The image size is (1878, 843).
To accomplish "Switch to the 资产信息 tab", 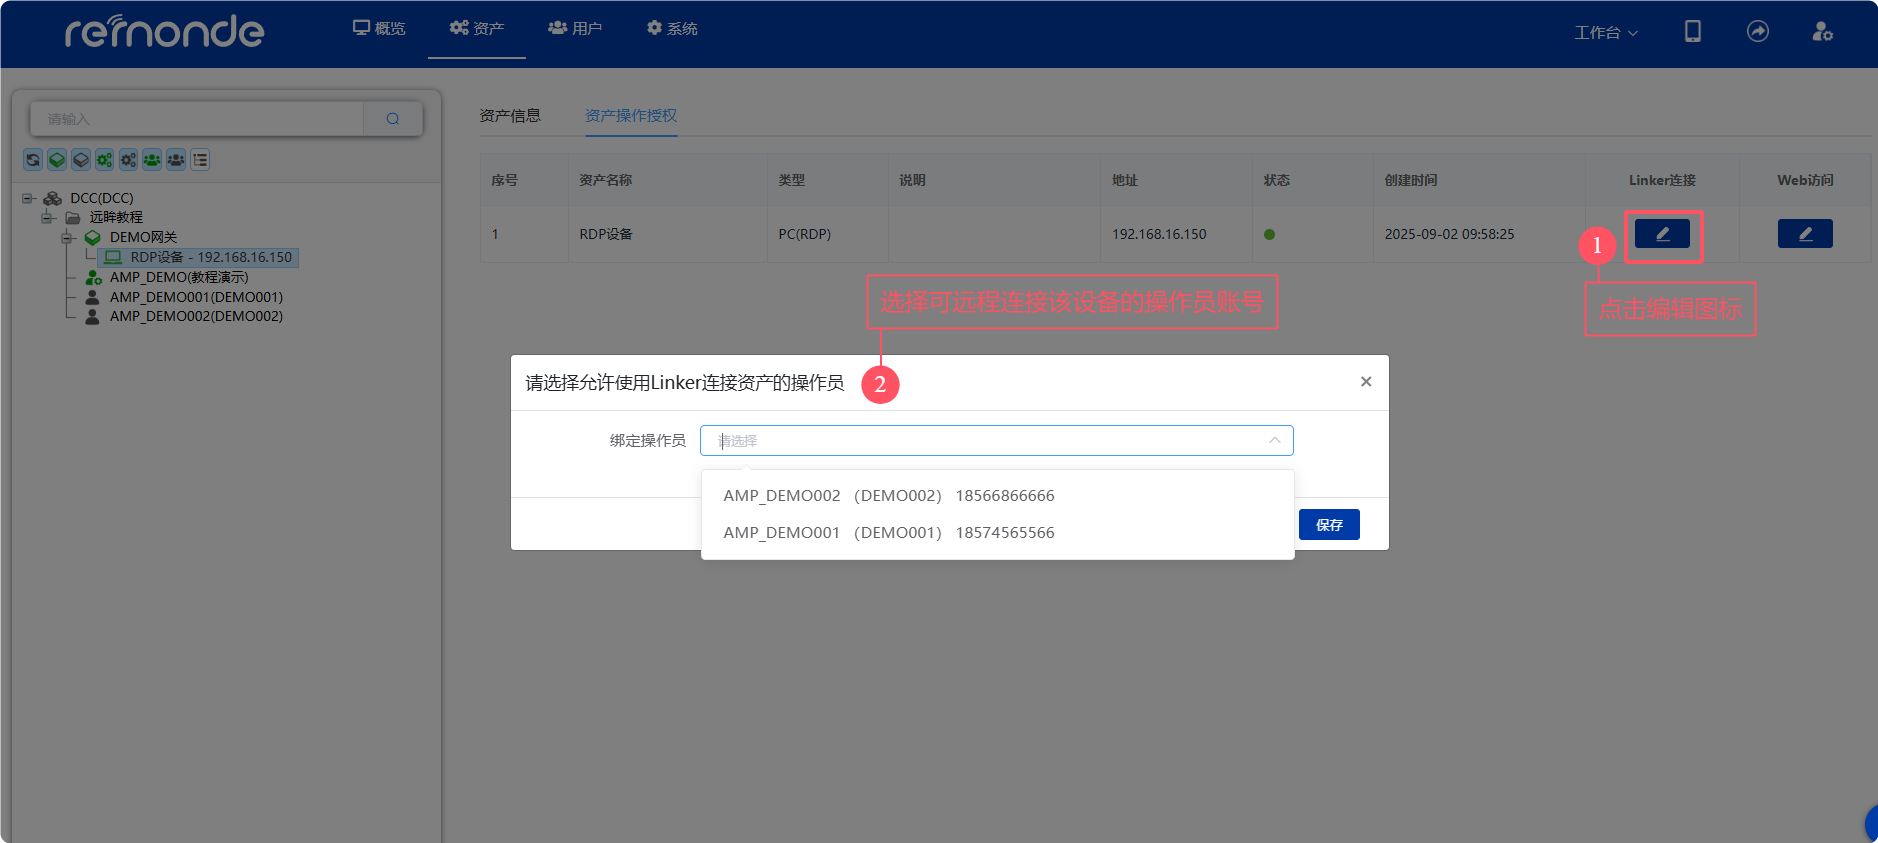I will [x=510, y=116].
